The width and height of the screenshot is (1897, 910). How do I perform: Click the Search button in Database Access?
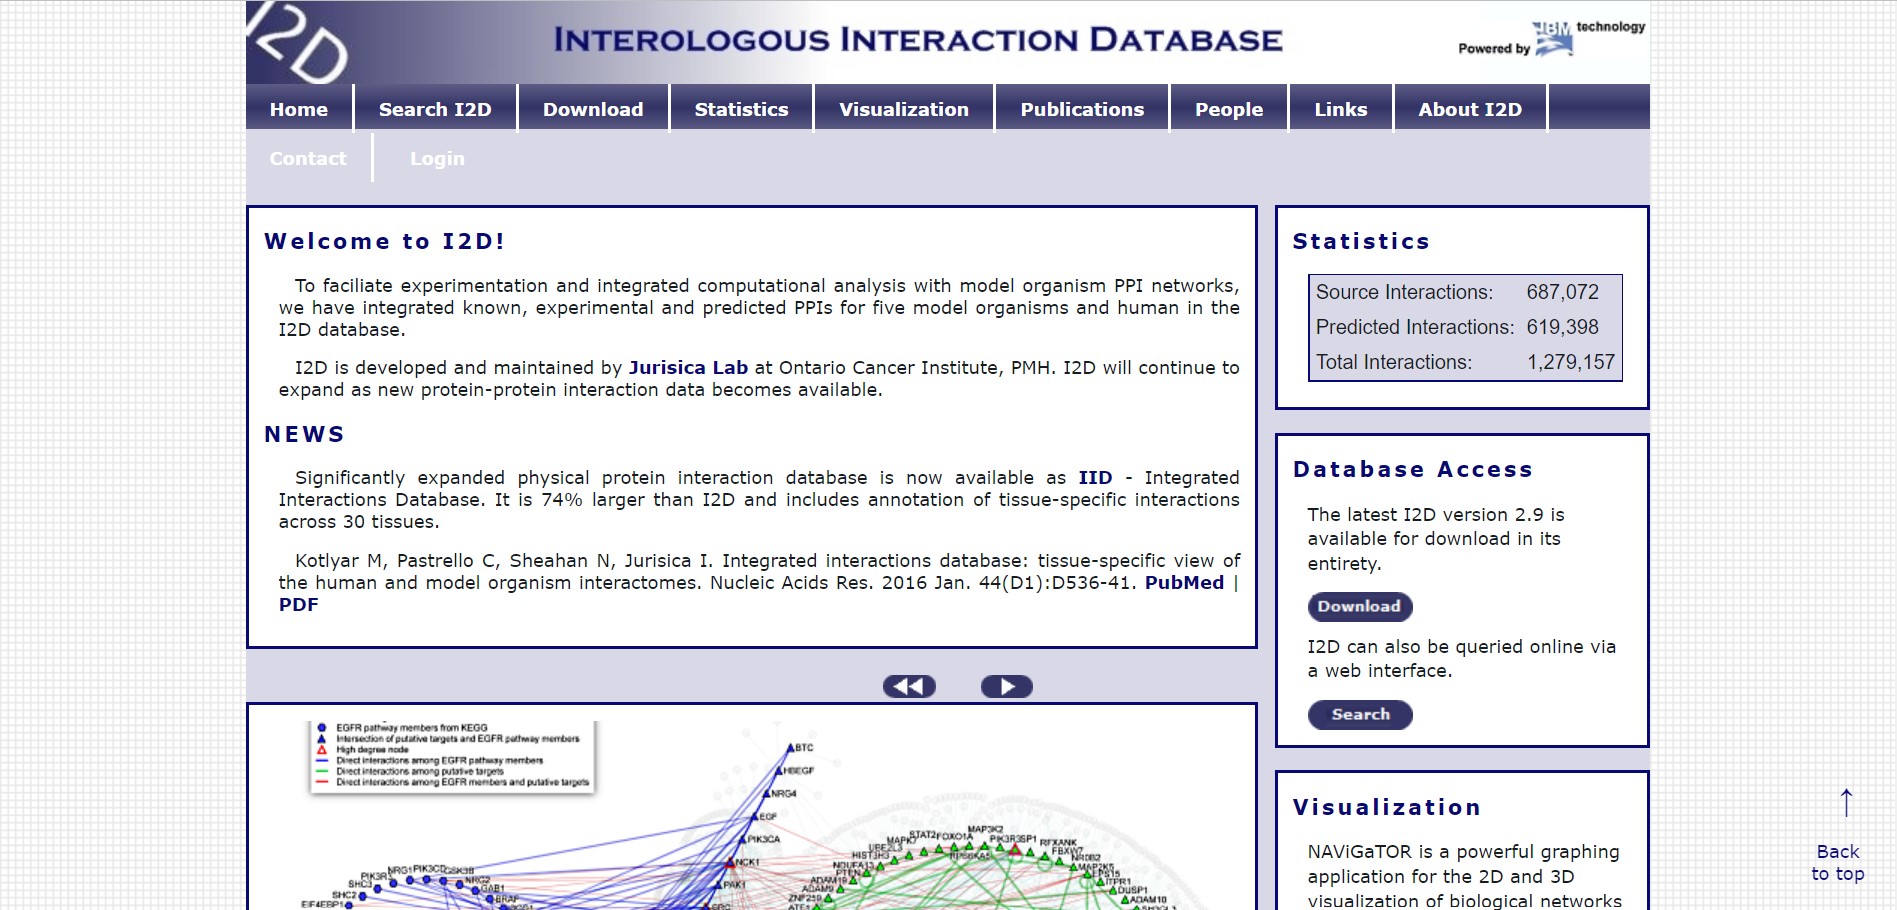[x=1360, y=714]
